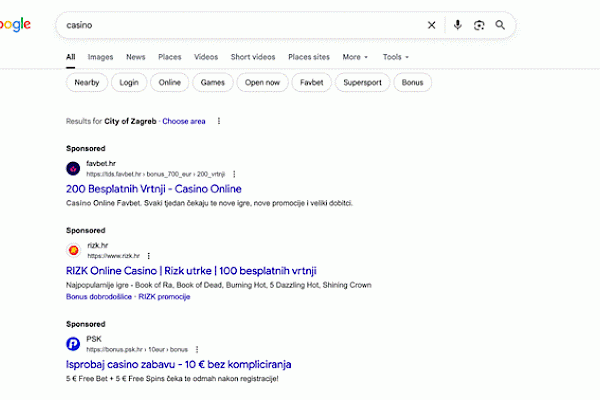The image size is (600, 400).
Task: Click the Choose area link
Action: [x=184, y=121]
